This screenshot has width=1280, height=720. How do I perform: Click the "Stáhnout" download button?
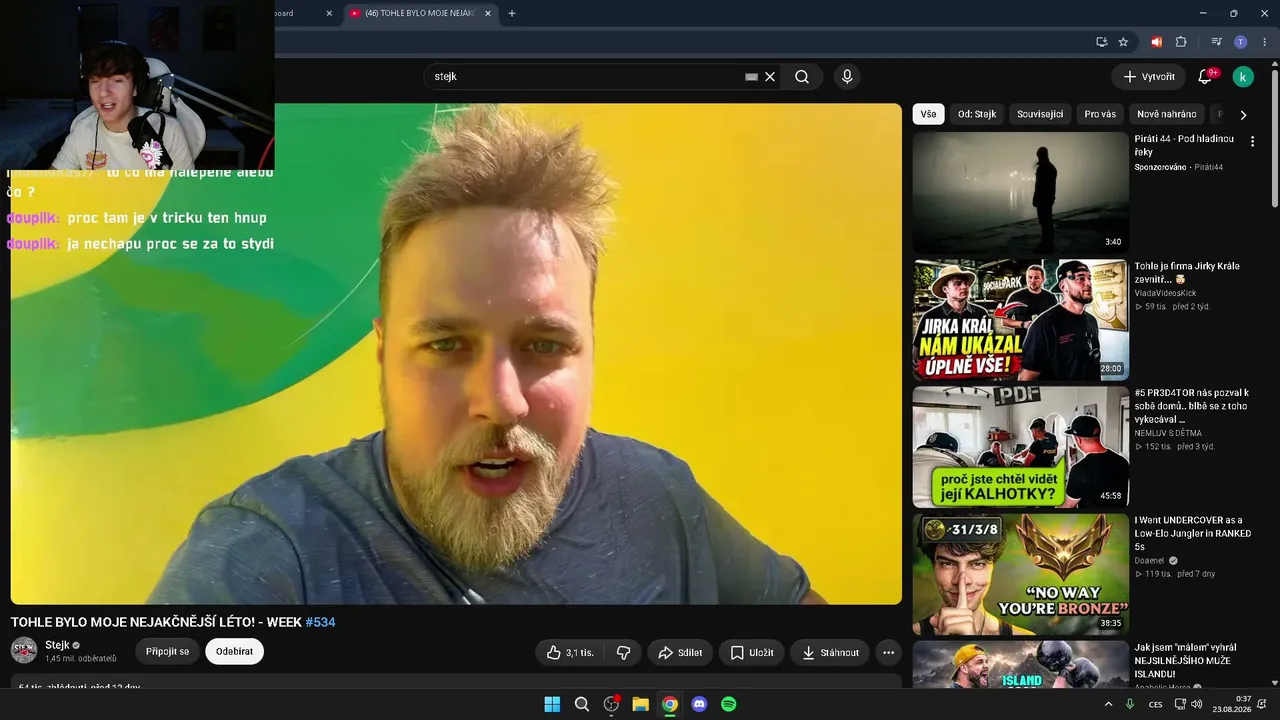(830, 653)
